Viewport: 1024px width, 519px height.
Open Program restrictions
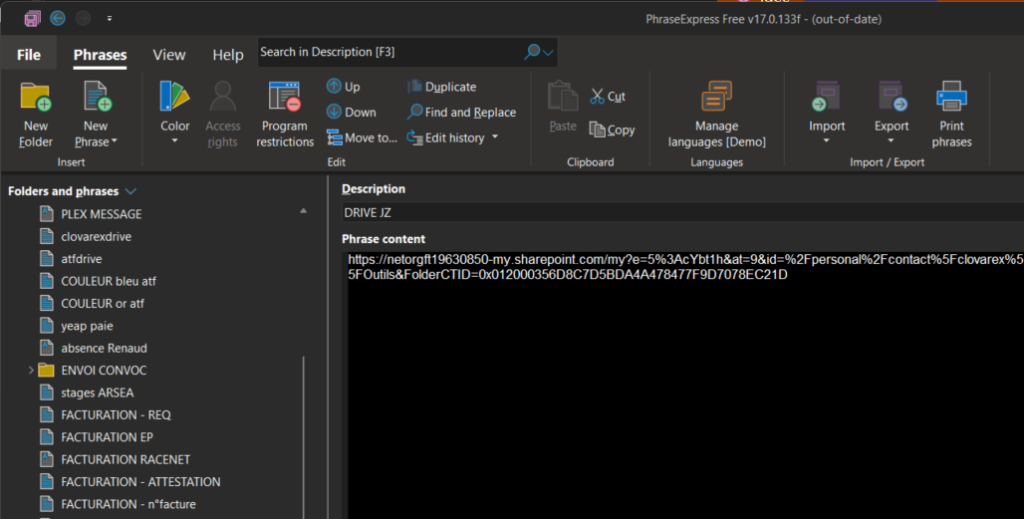pyautogui.click(x=285, y=114)
